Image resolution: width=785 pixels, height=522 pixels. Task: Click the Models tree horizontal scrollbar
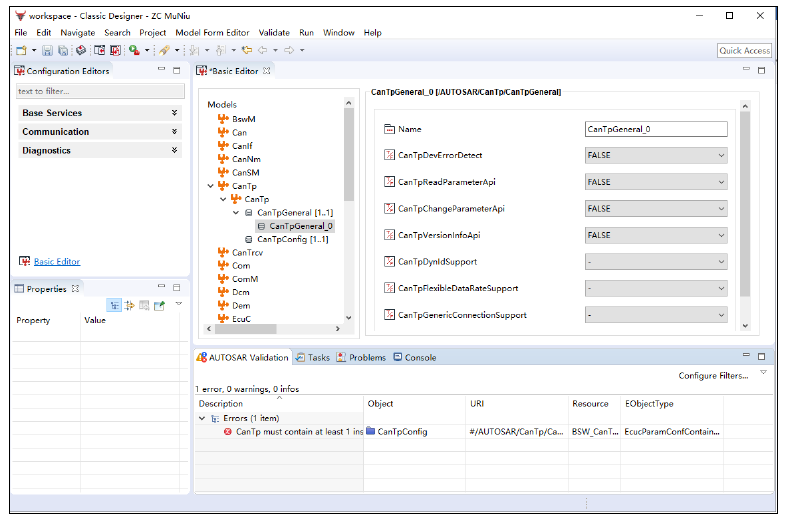click(x=245, y=329)
